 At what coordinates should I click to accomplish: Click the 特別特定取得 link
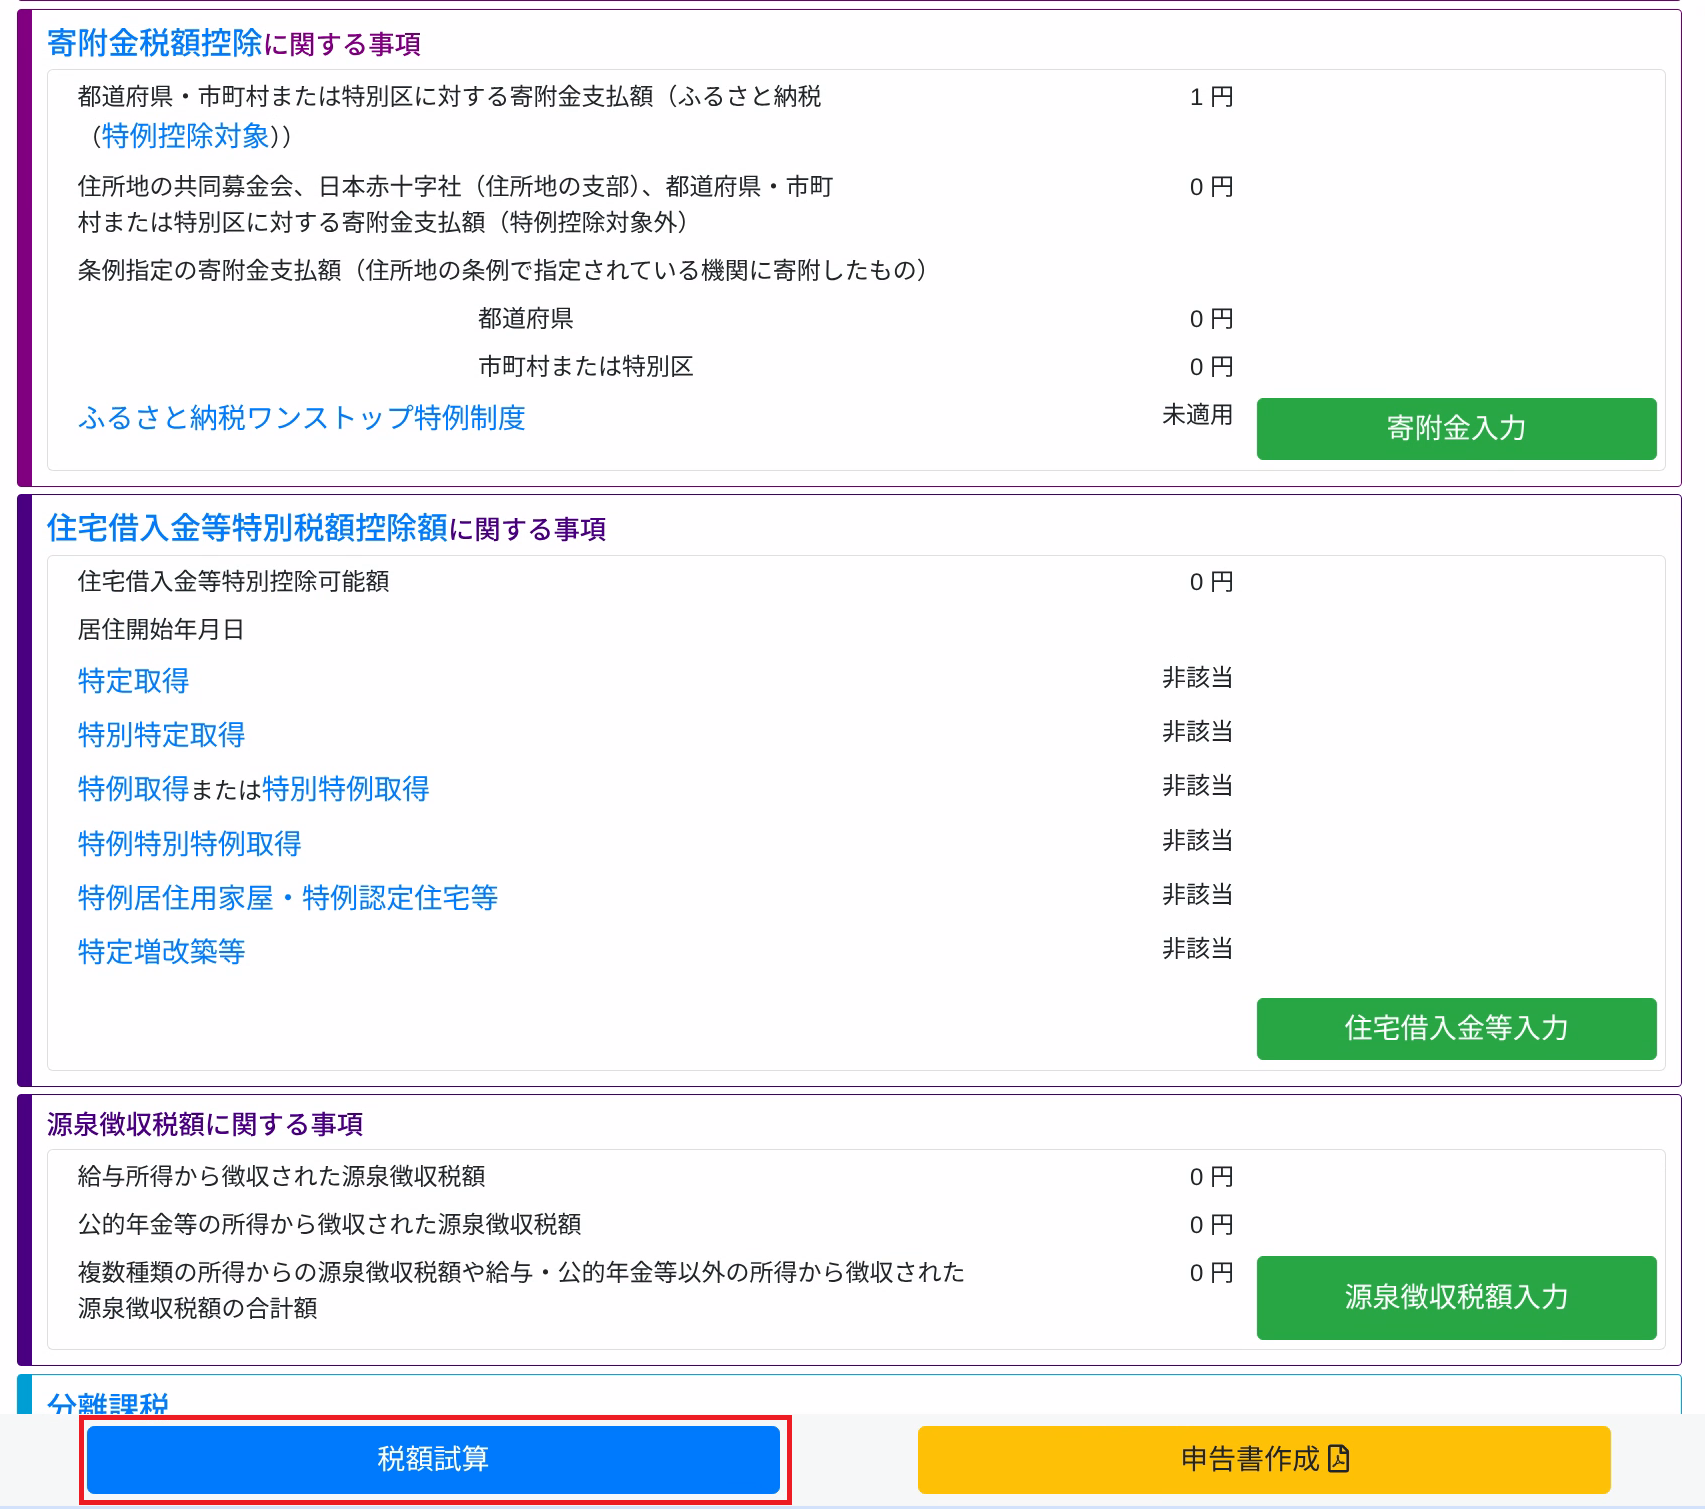click(x=161, y=735)
